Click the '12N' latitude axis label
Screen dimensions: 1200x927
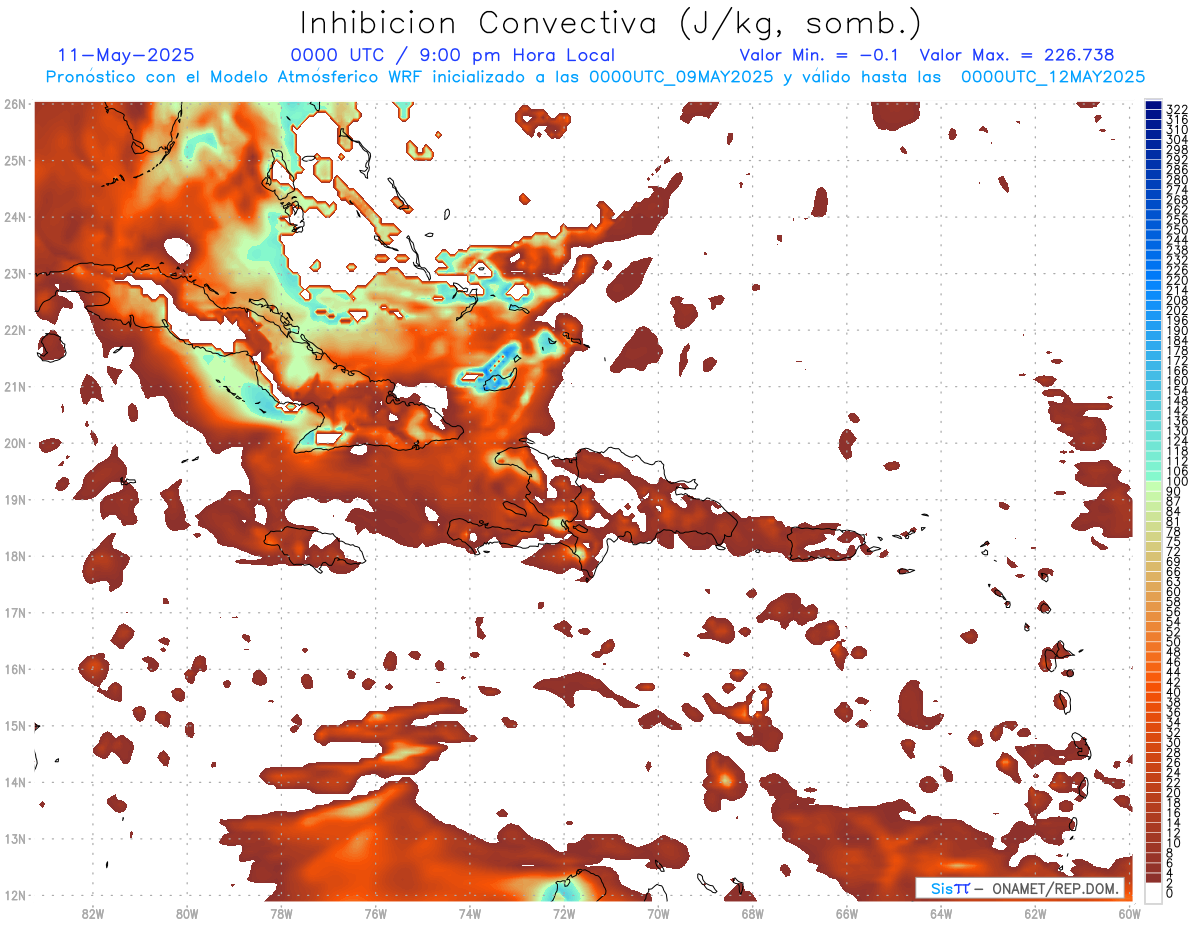(14, 895)
